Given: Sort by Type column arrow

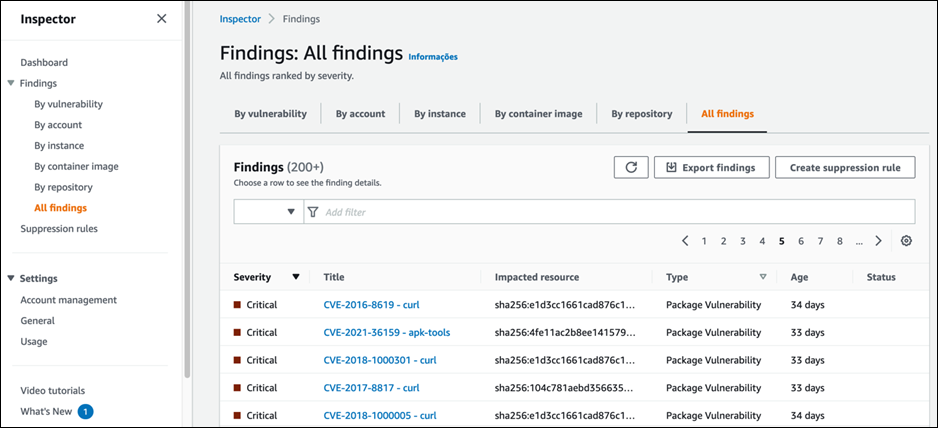Looking at the screenshot, I should tap(763, 277).
